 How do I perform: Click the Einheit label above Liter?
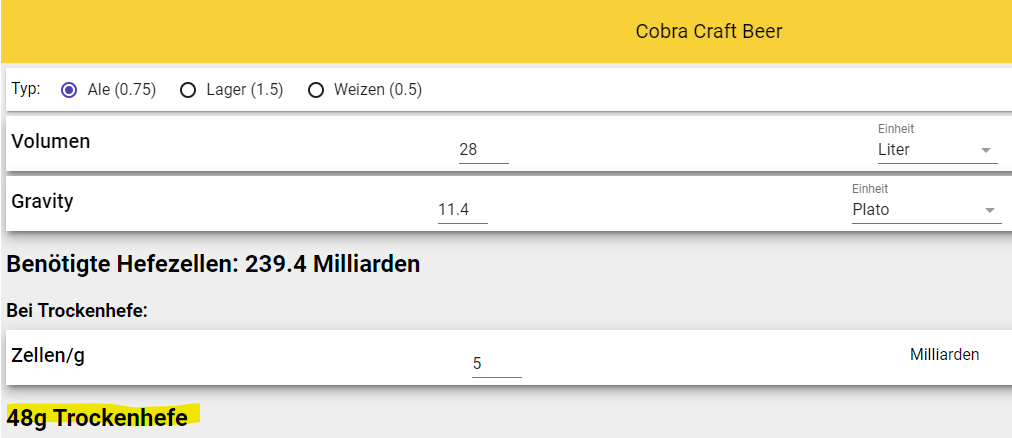(x=895, y=129)
